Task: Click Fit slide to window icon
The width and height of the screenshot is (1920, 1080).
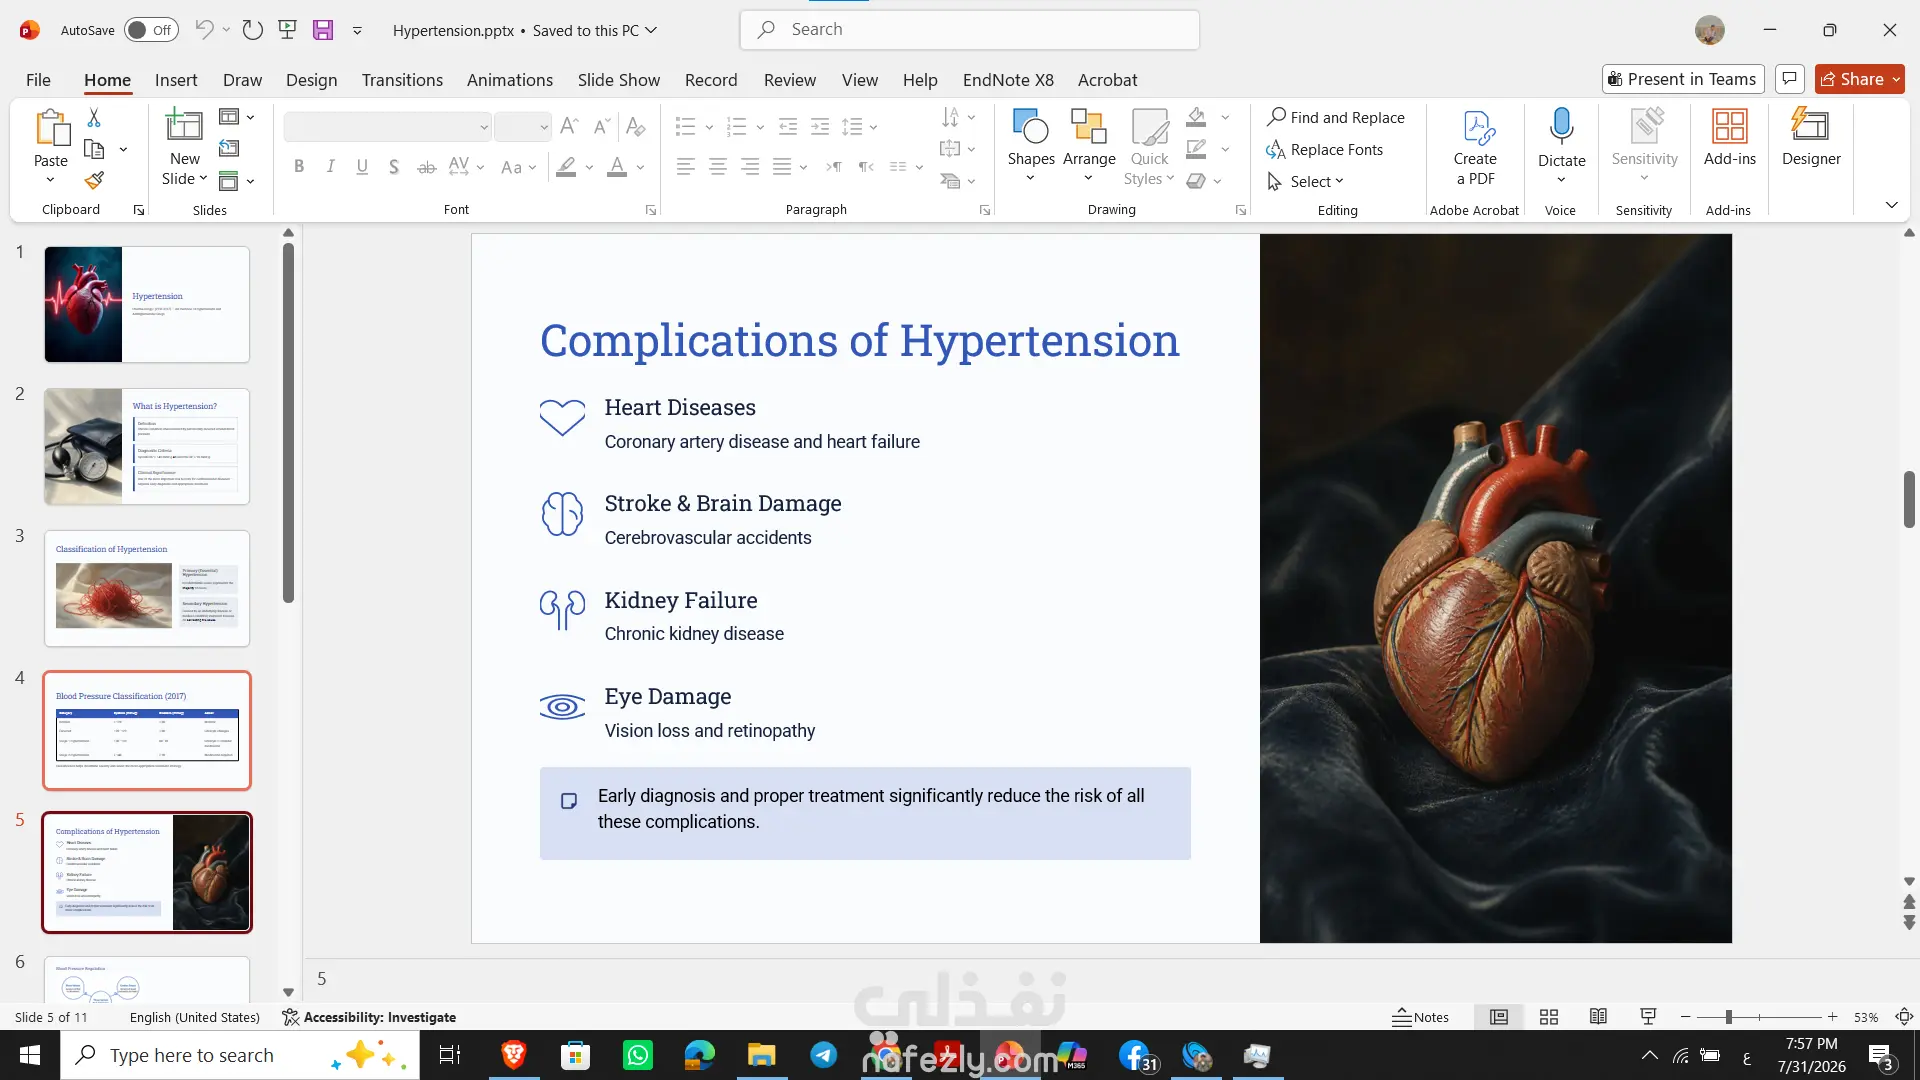Action: tap(1905, 1017)
